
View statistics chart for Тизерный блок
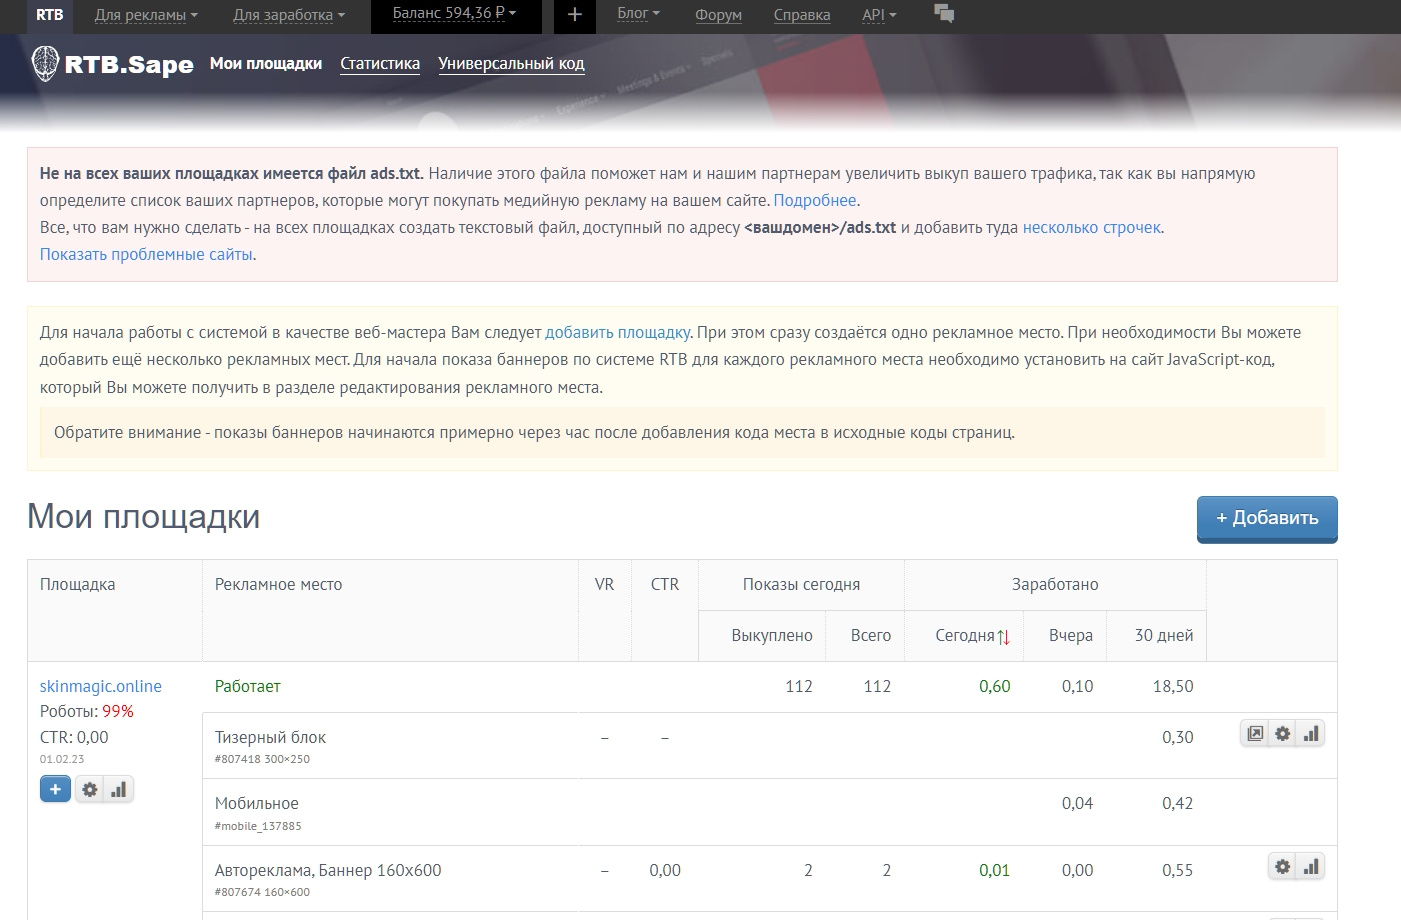click(x=1311, y=734)
